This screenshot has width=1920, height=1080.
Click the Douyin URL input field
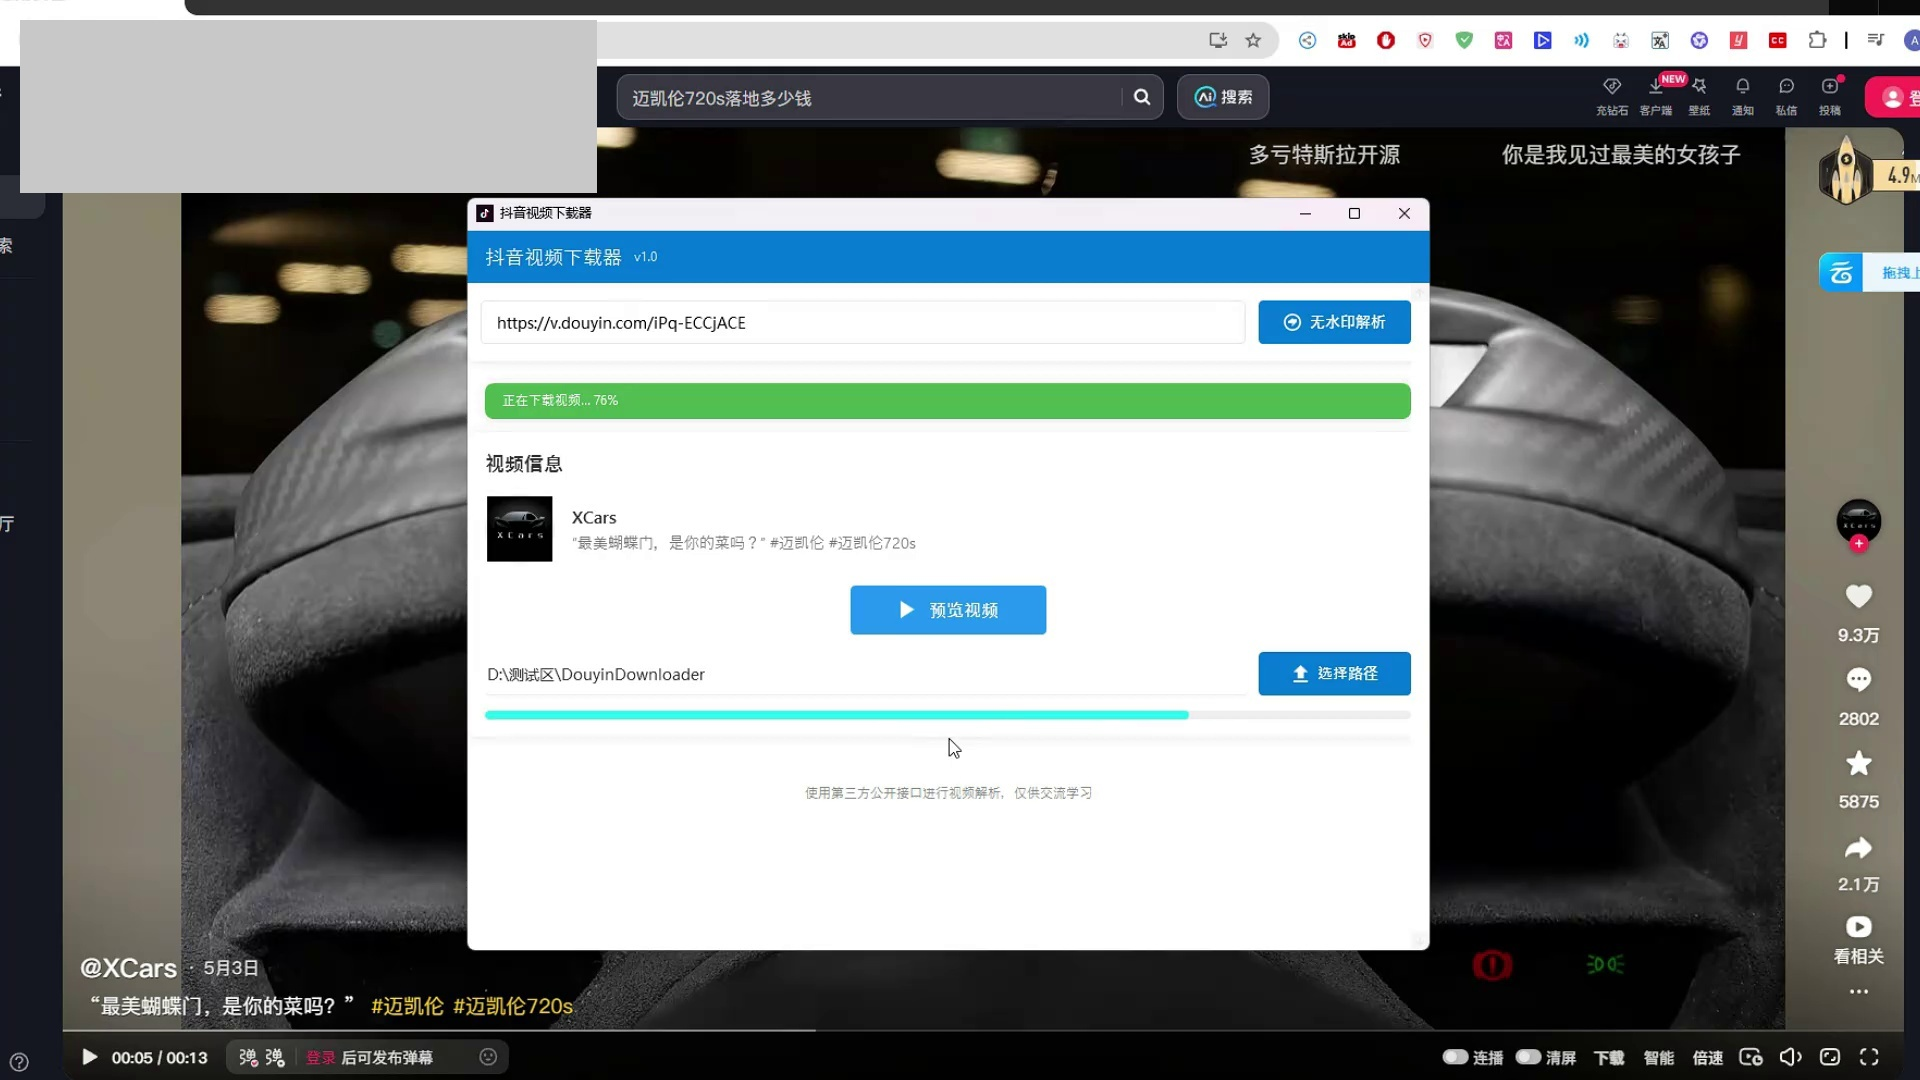862,323
